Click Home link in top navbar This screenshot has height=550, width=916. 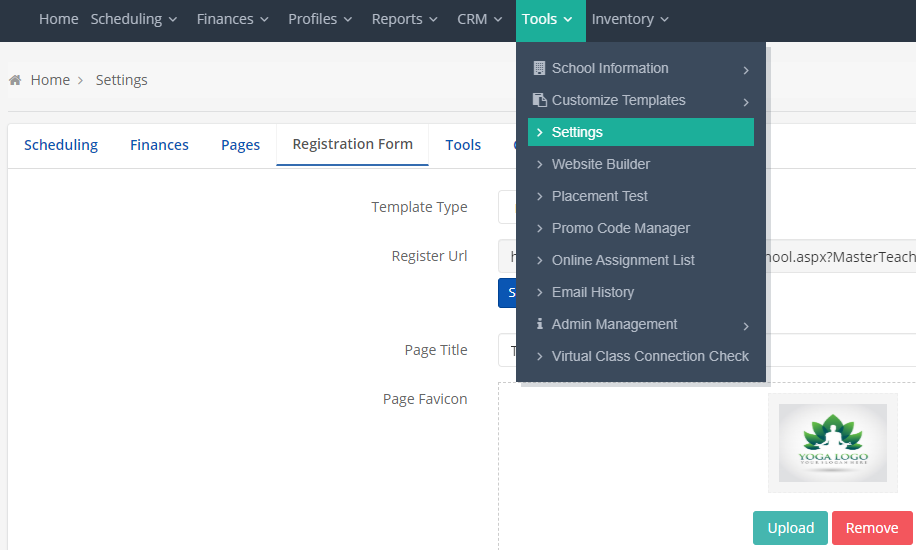pyautogui.click(x=58, y=19)
